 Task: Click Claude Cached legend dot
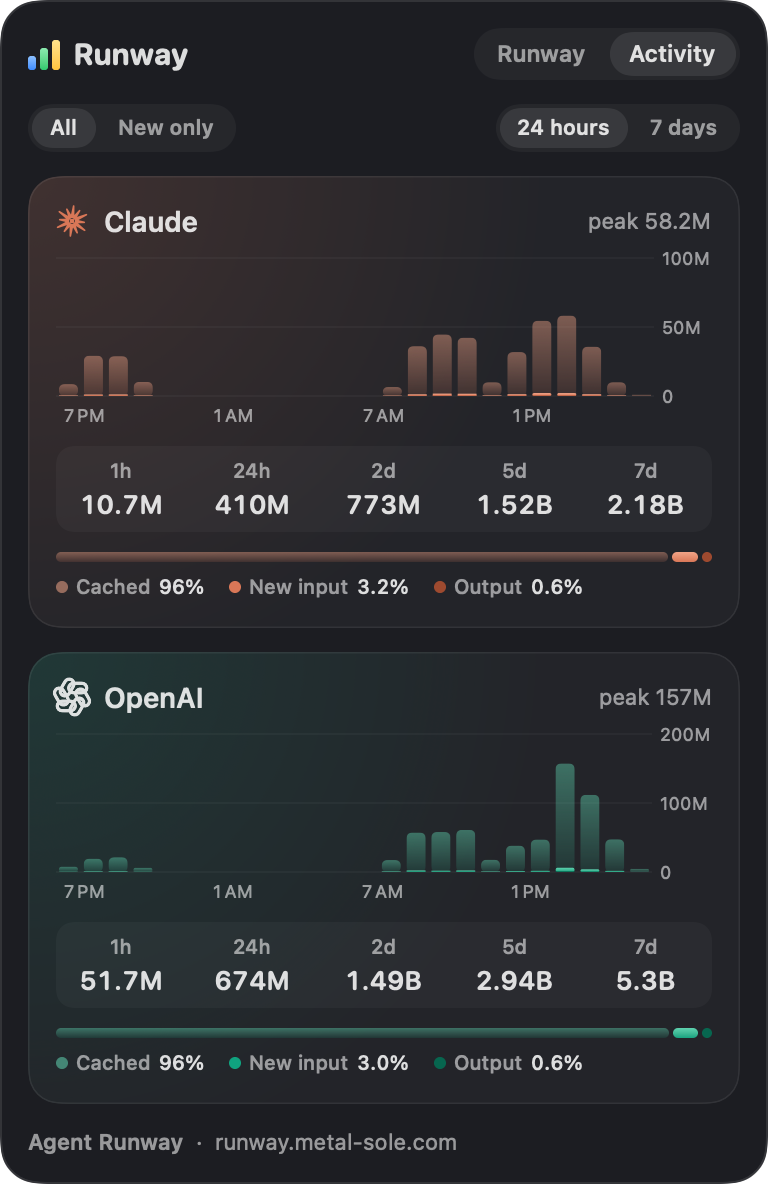pos(62,587)
